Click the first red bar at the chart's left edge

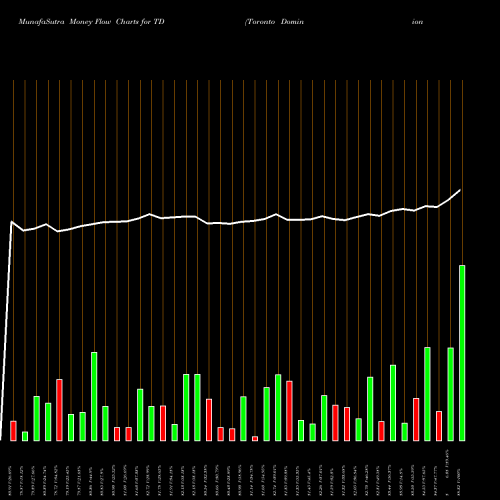coord(13,431)
